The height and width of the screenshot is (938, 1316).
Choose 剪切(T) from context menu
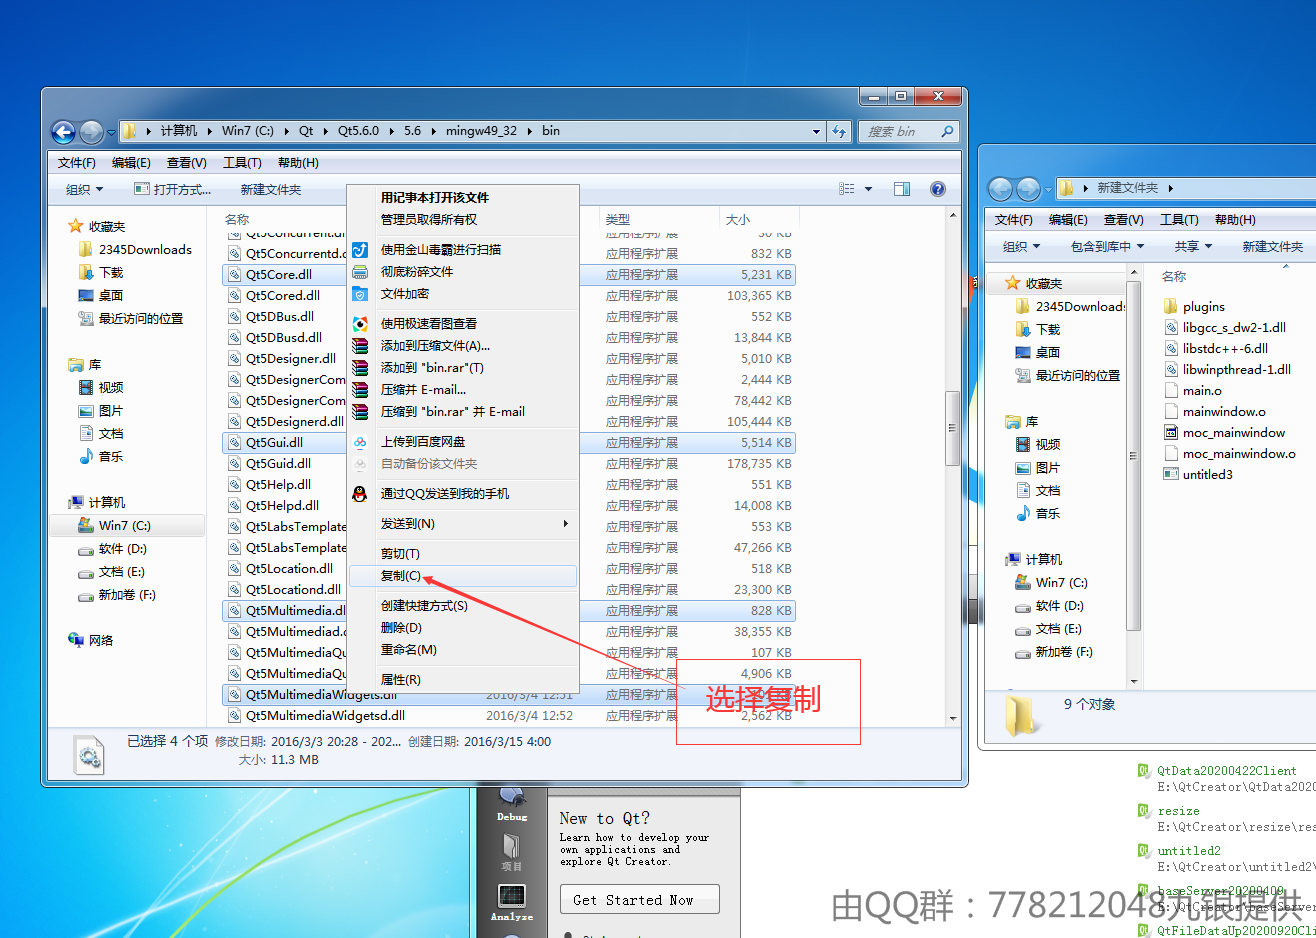(x=463, y=554)
